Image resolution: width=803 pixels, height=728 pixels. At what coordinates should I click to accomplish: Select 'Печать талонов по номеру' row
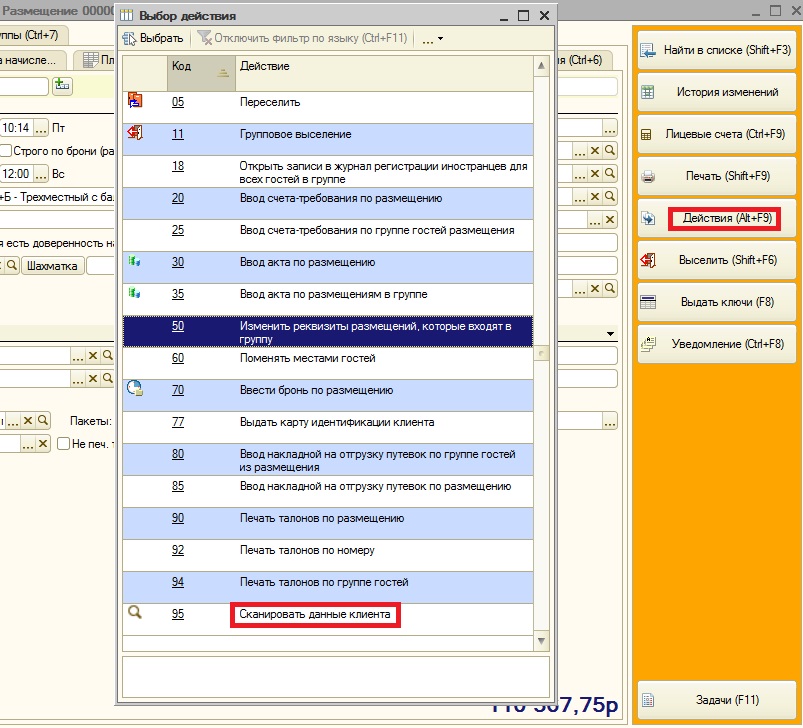point(328,555)
